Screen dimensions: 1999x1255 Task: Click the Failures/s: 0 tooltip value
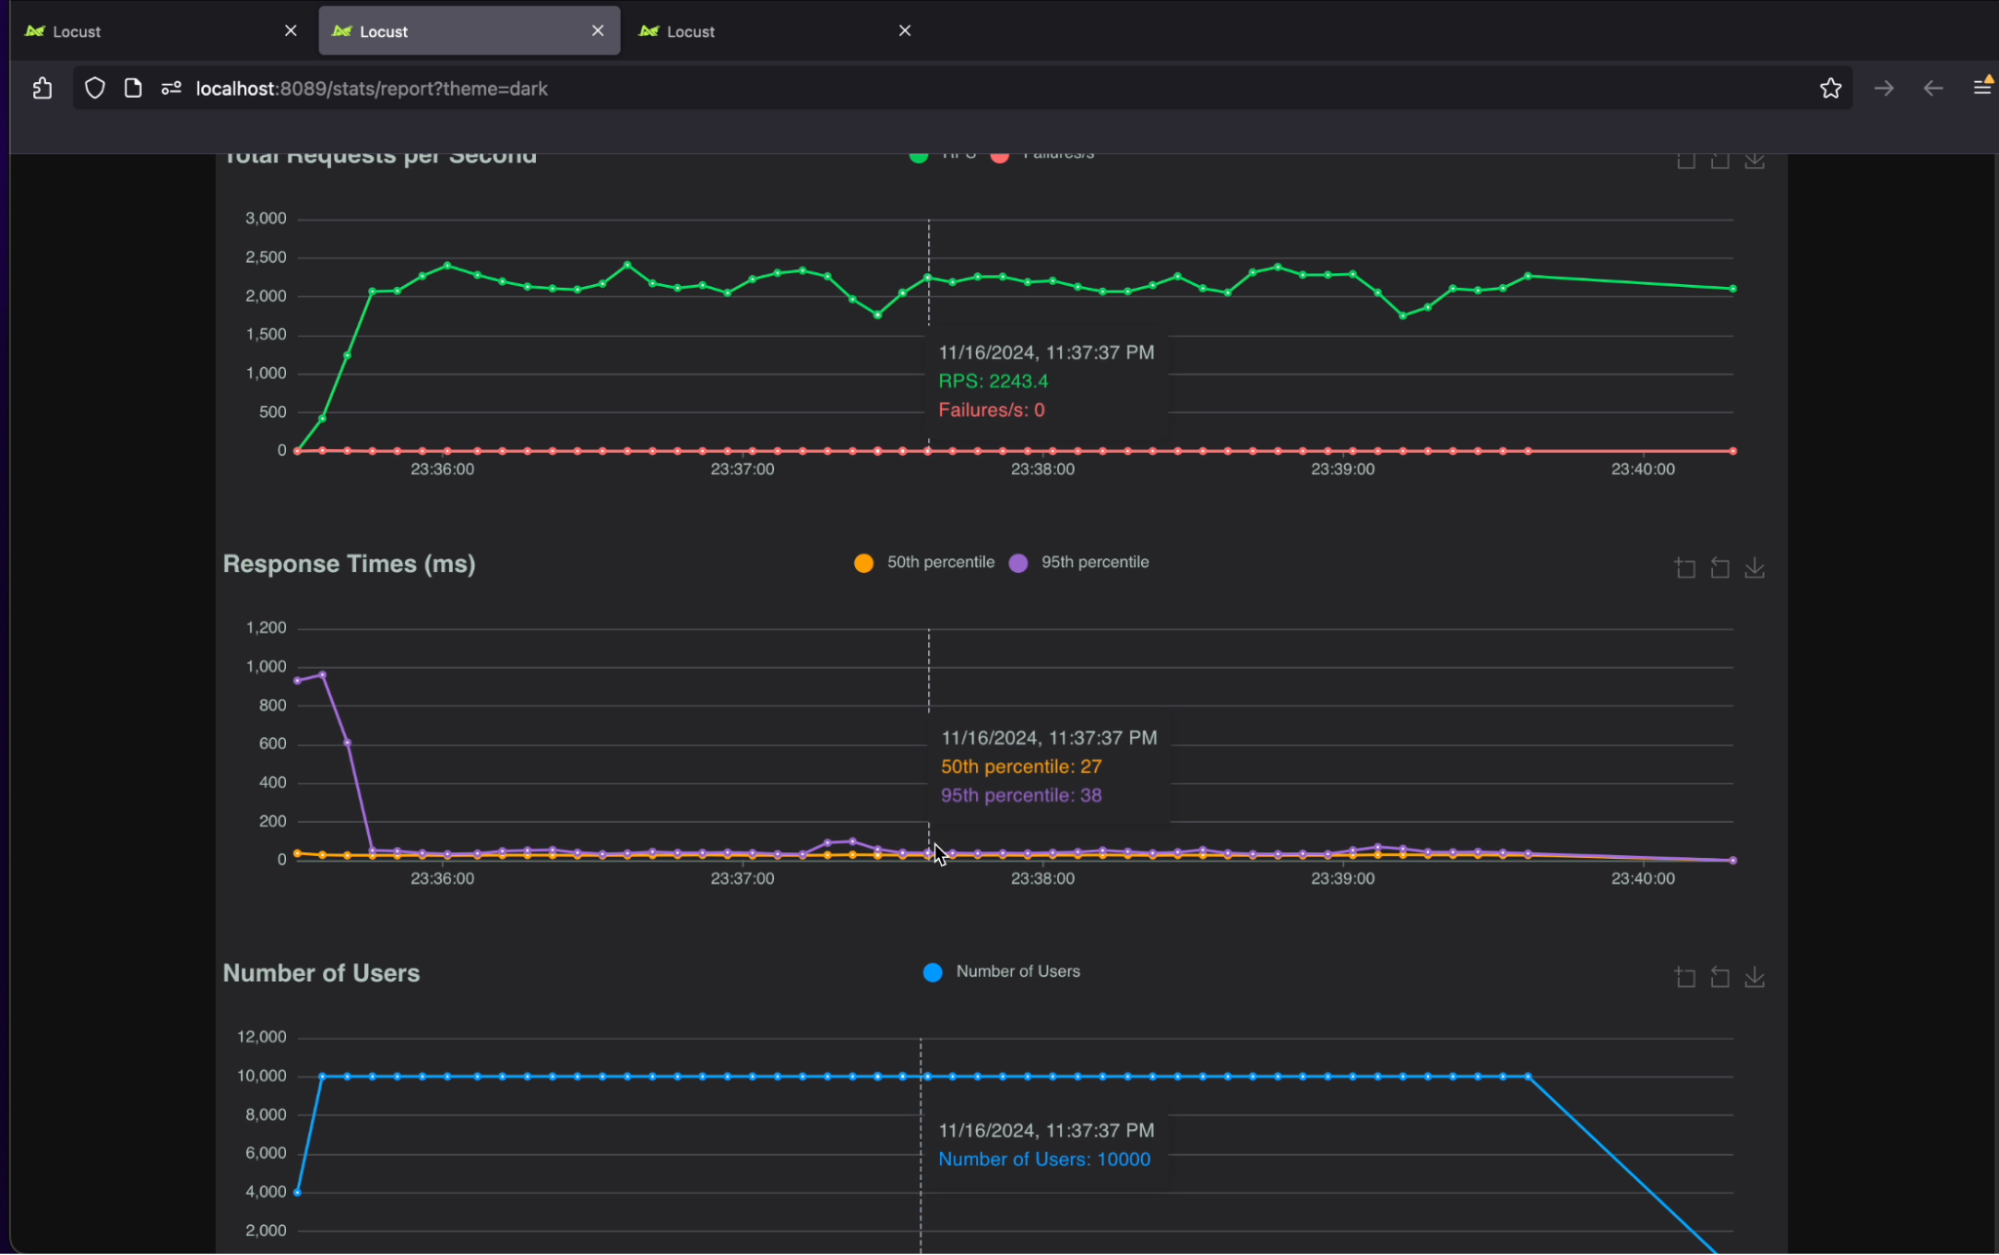[991, 410]
